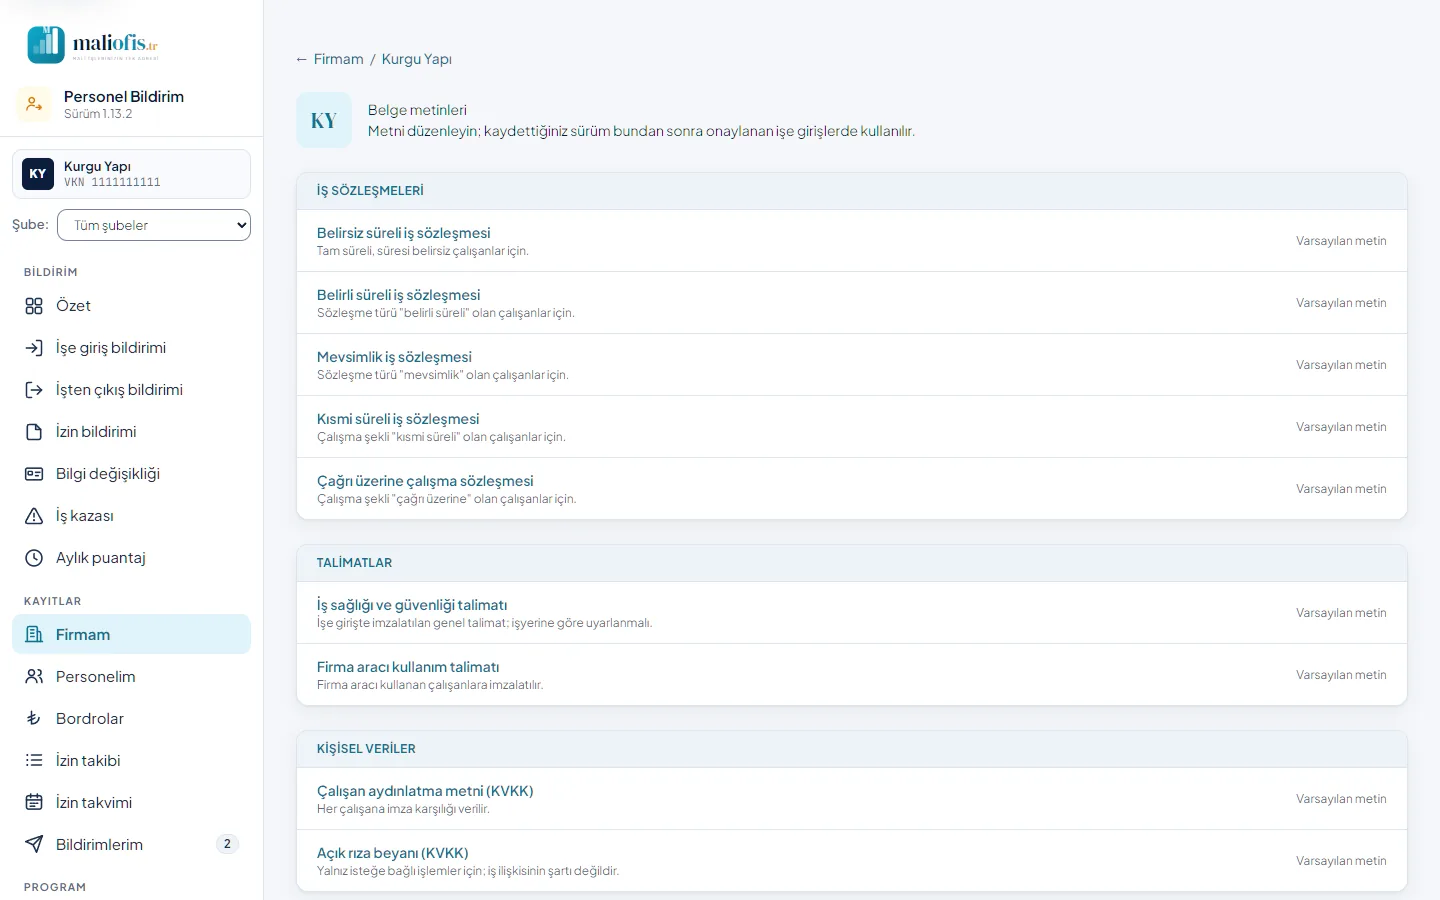Click the KİŞİSEL VERİLER section header

point(852,749)
